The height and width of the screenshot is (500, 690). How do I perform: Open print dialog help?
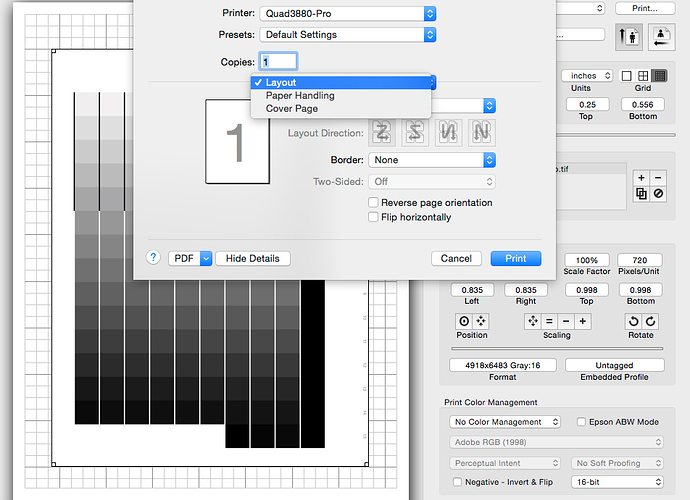coord(153,258)
